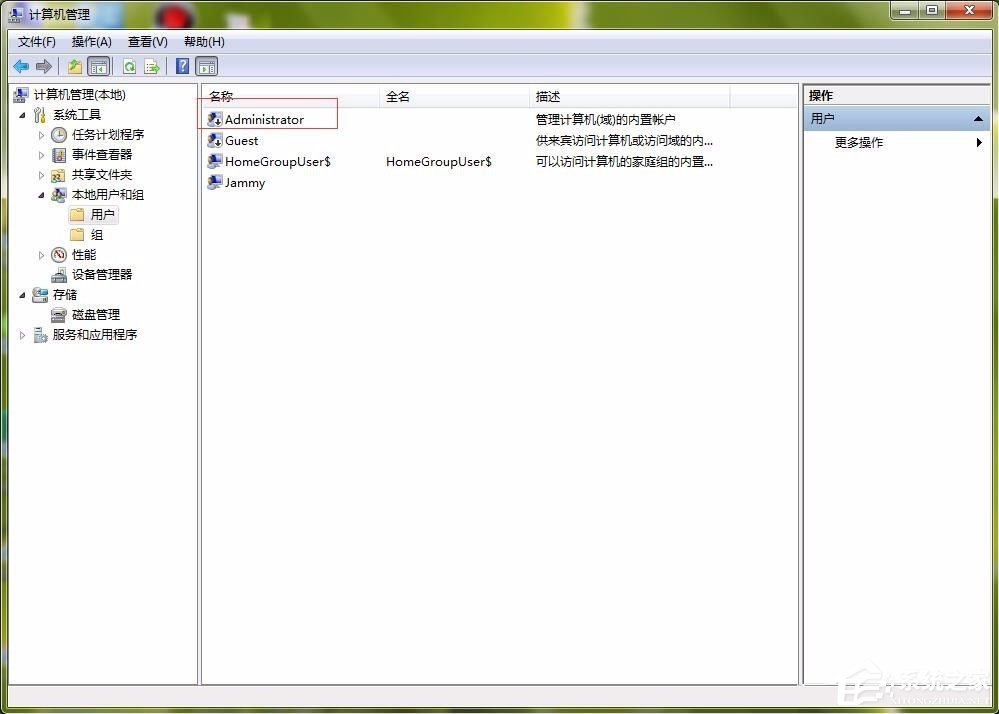This screenshot has width=999, height=714.
Task: Open the 更多操作 submenu arrow
Action: [x=978, y=142]
